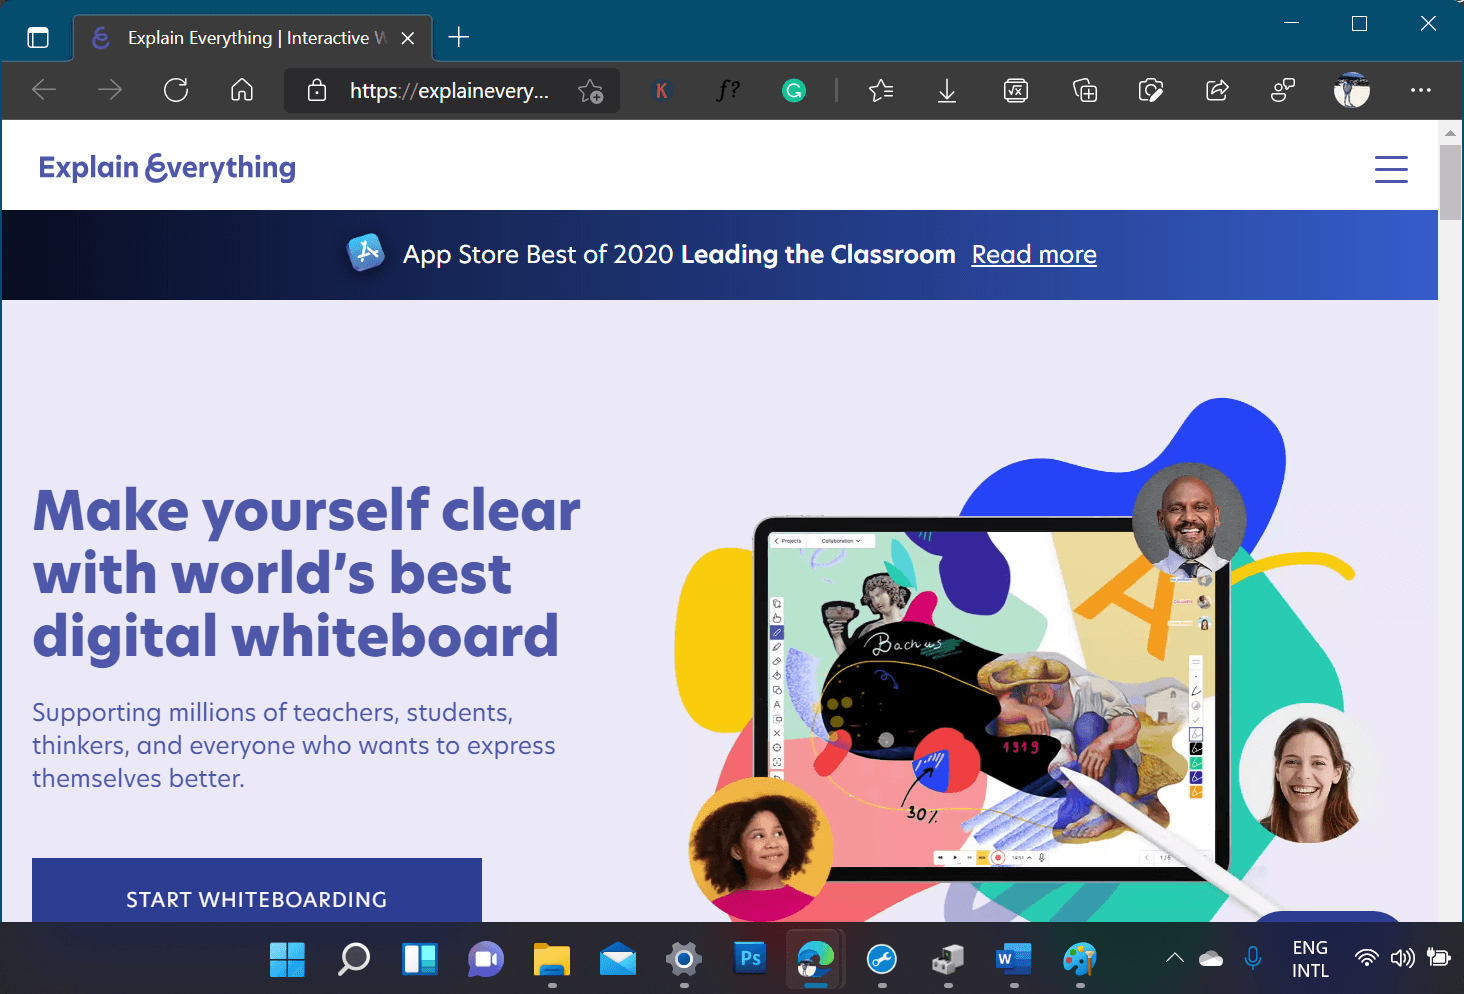Refresh the current page
This screenshot has width=1464, height=994.
click(x=176, y=90)
